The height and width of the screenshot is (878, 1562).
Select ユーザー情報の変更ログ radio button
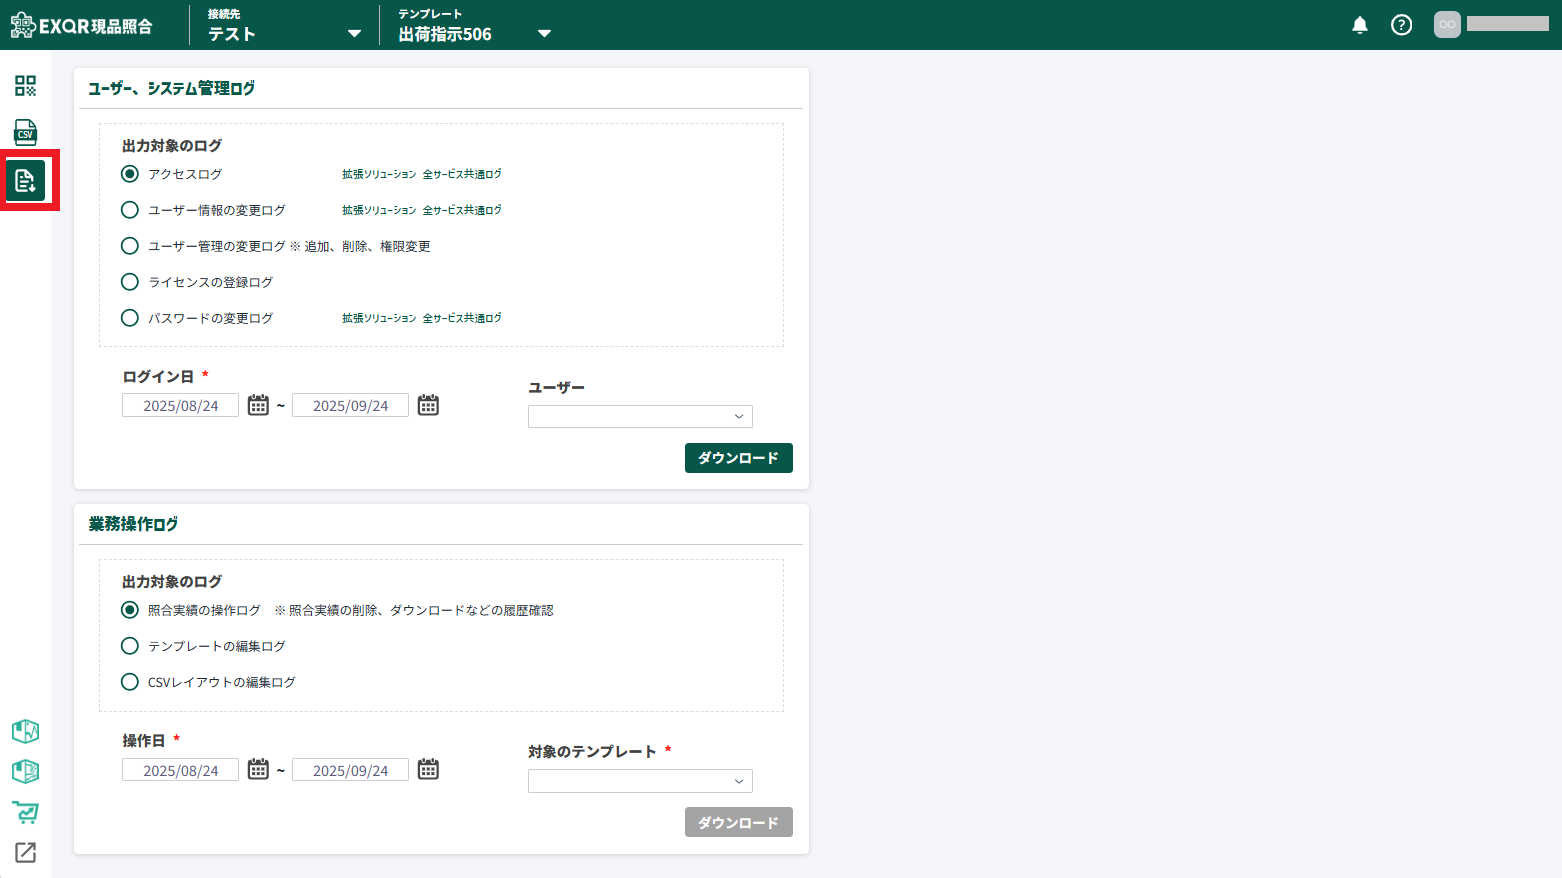click(130, 210)
